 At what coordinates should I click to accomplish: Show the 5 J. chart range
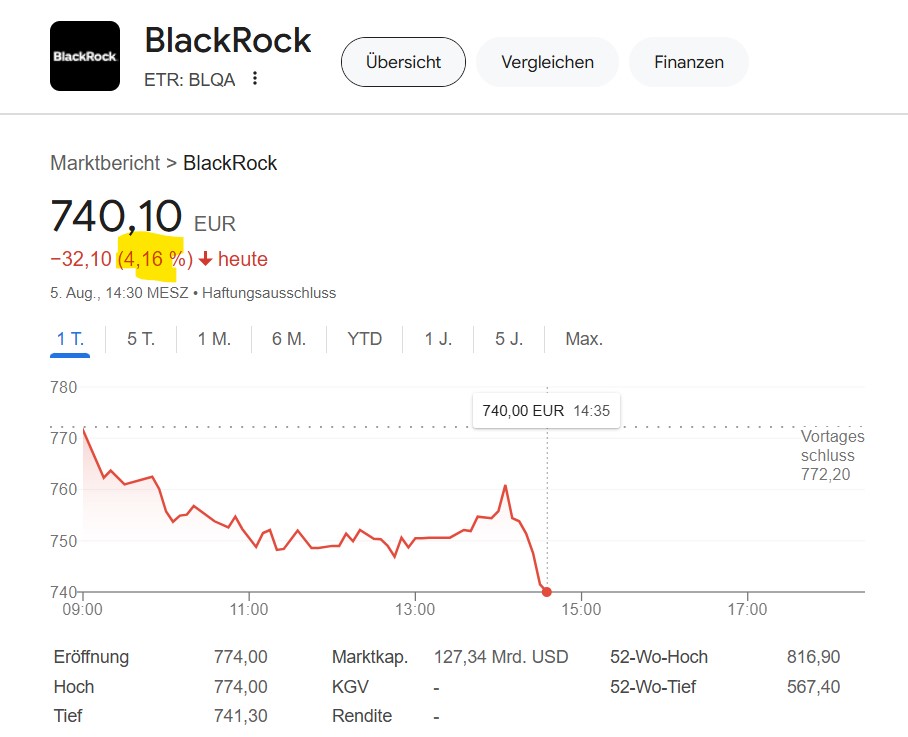[x=509, y=339]
